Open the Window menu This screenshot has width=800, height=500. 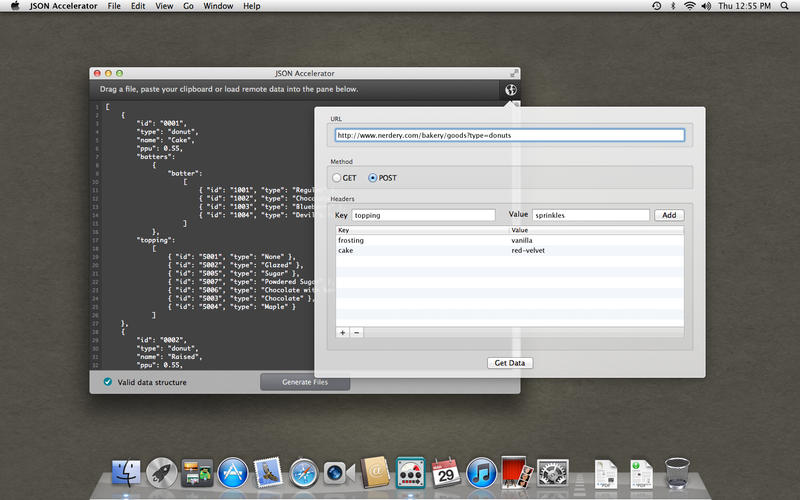point(218,6)
